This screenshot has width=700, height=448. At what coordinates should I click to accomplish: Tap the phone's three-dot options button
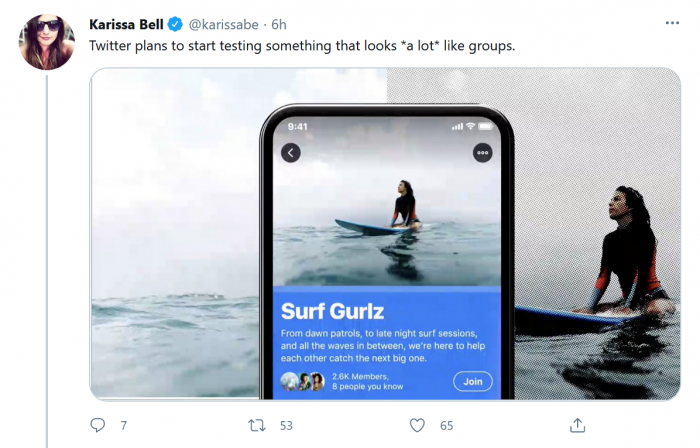(483, 153)
